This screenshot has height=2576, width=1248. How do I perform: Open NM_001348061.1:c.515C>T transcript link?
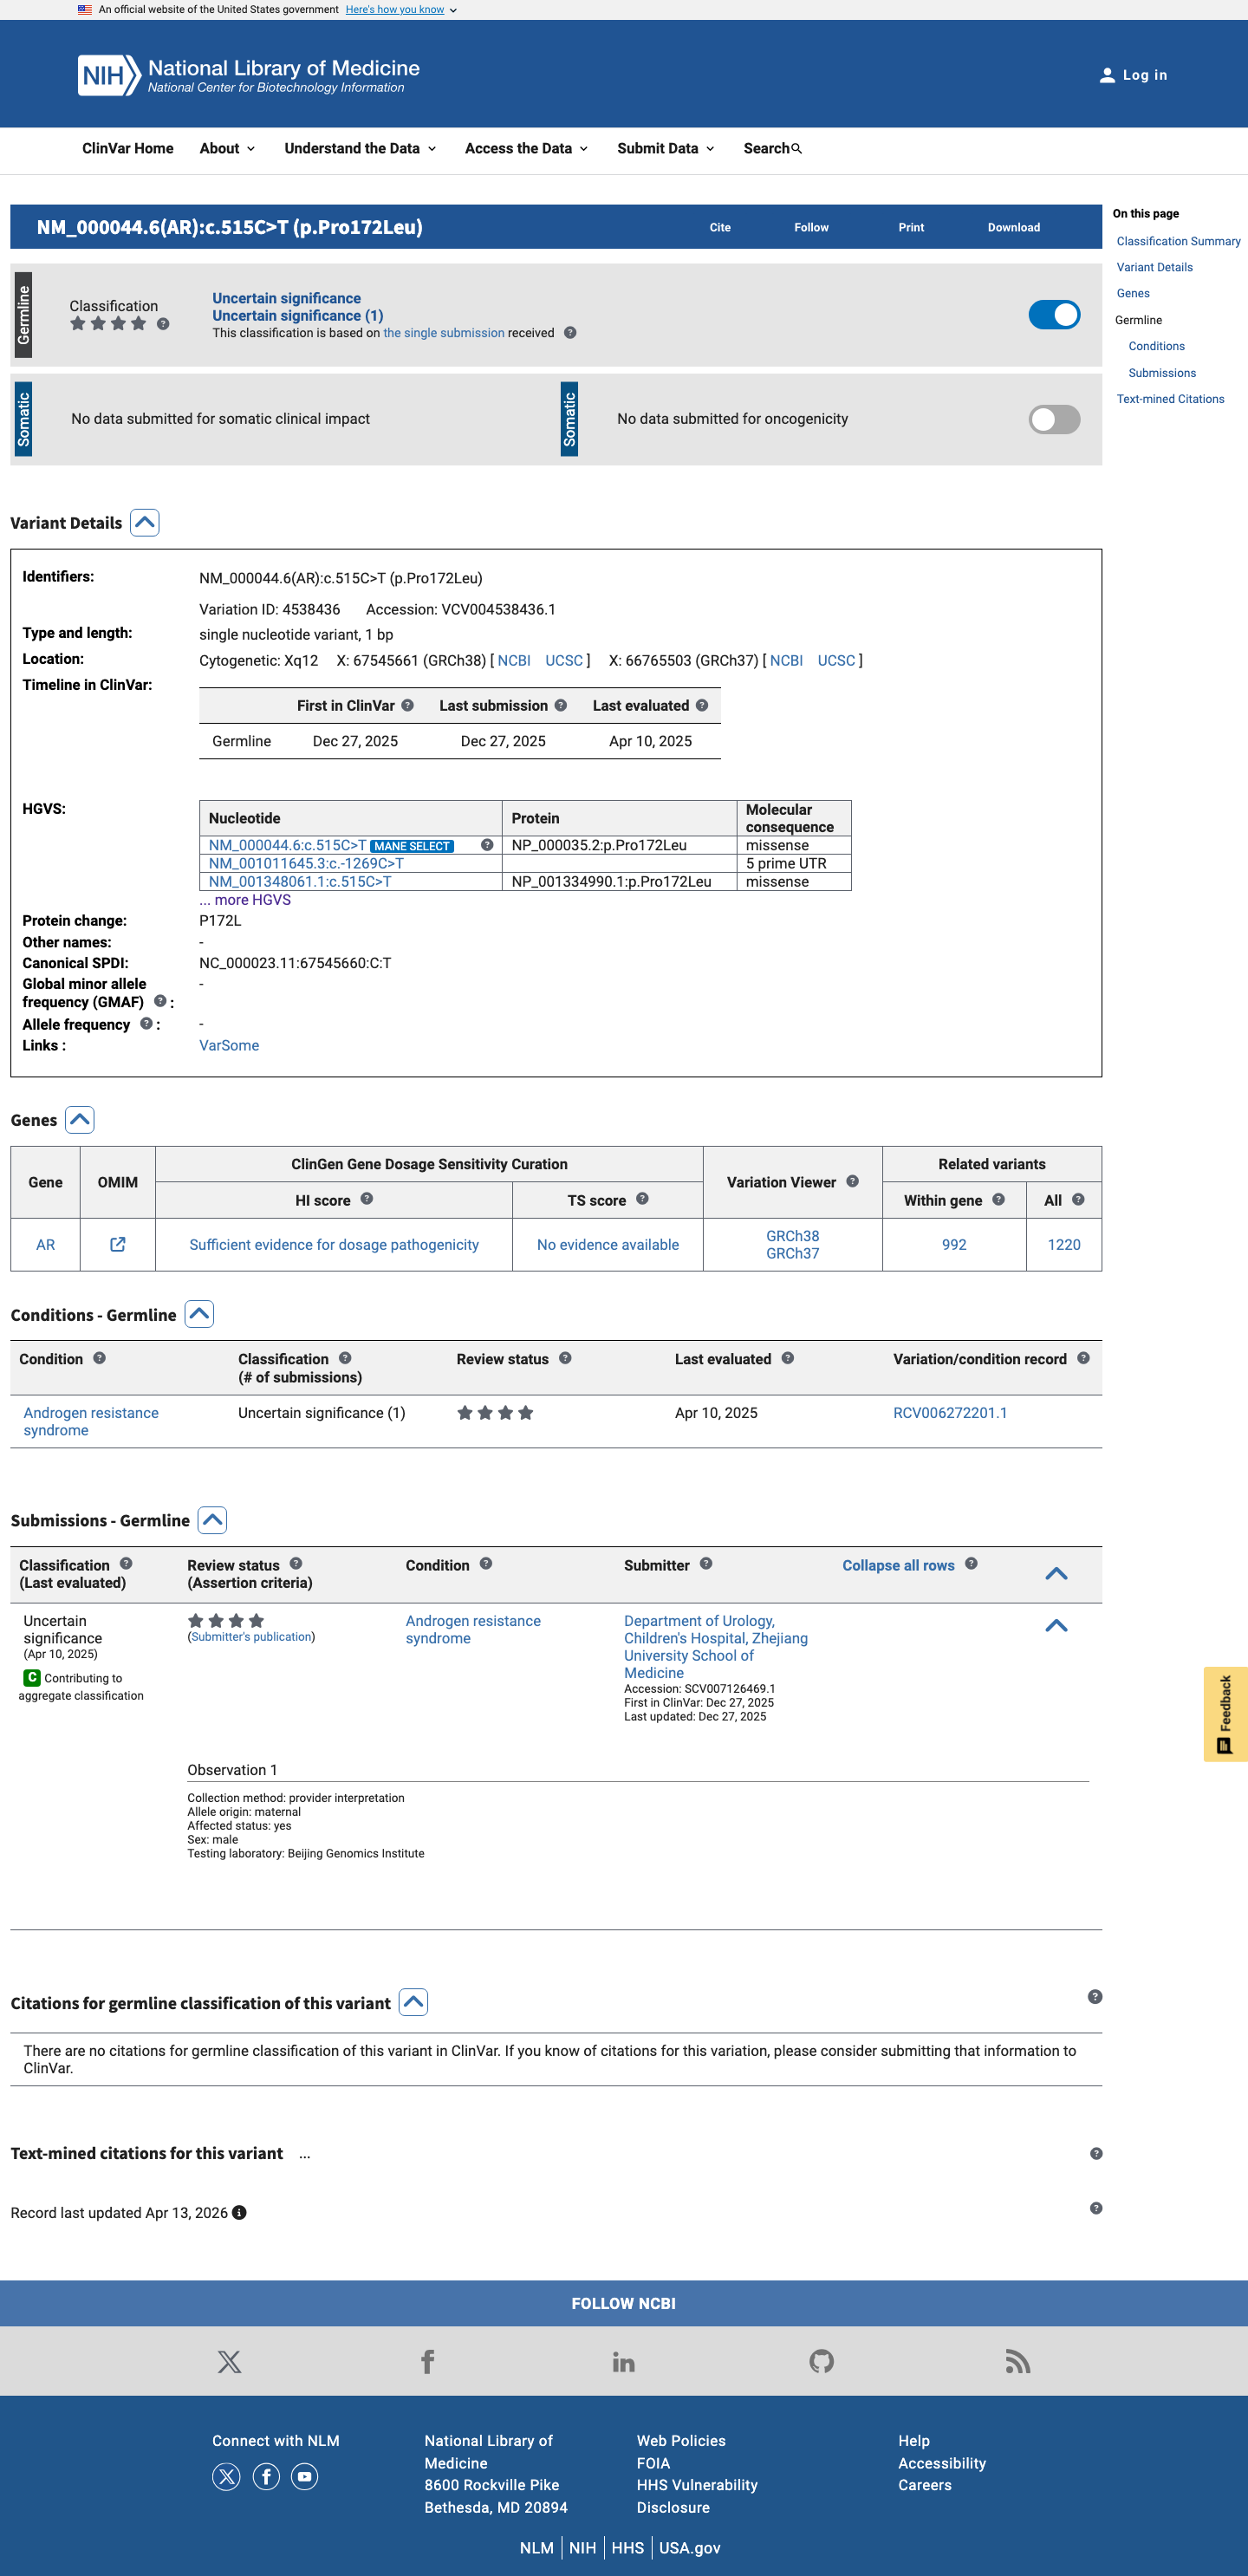[300, 882]
